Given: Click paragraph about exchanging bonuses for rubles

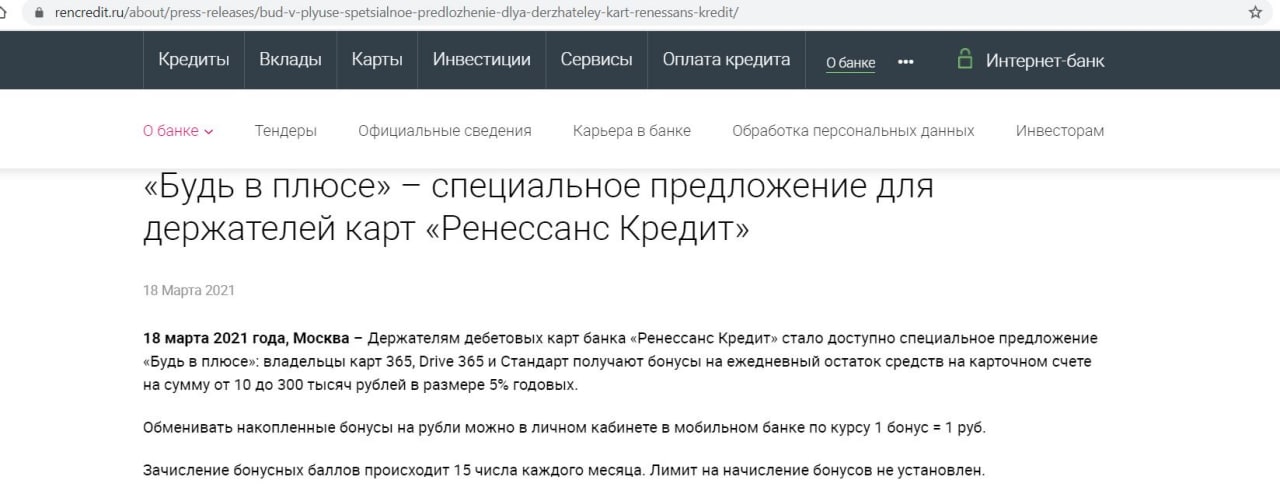Looking at the screenshot, I should tap(565, 428).
